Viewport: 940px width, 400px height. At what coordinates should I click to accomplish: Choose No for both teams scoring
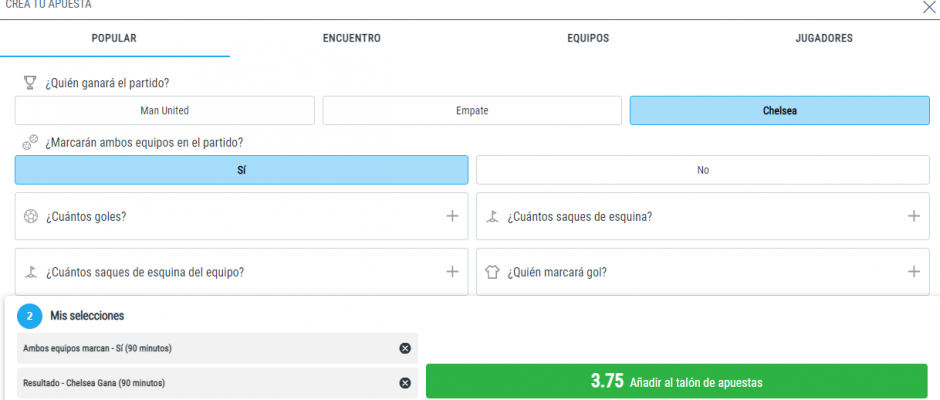702,170
